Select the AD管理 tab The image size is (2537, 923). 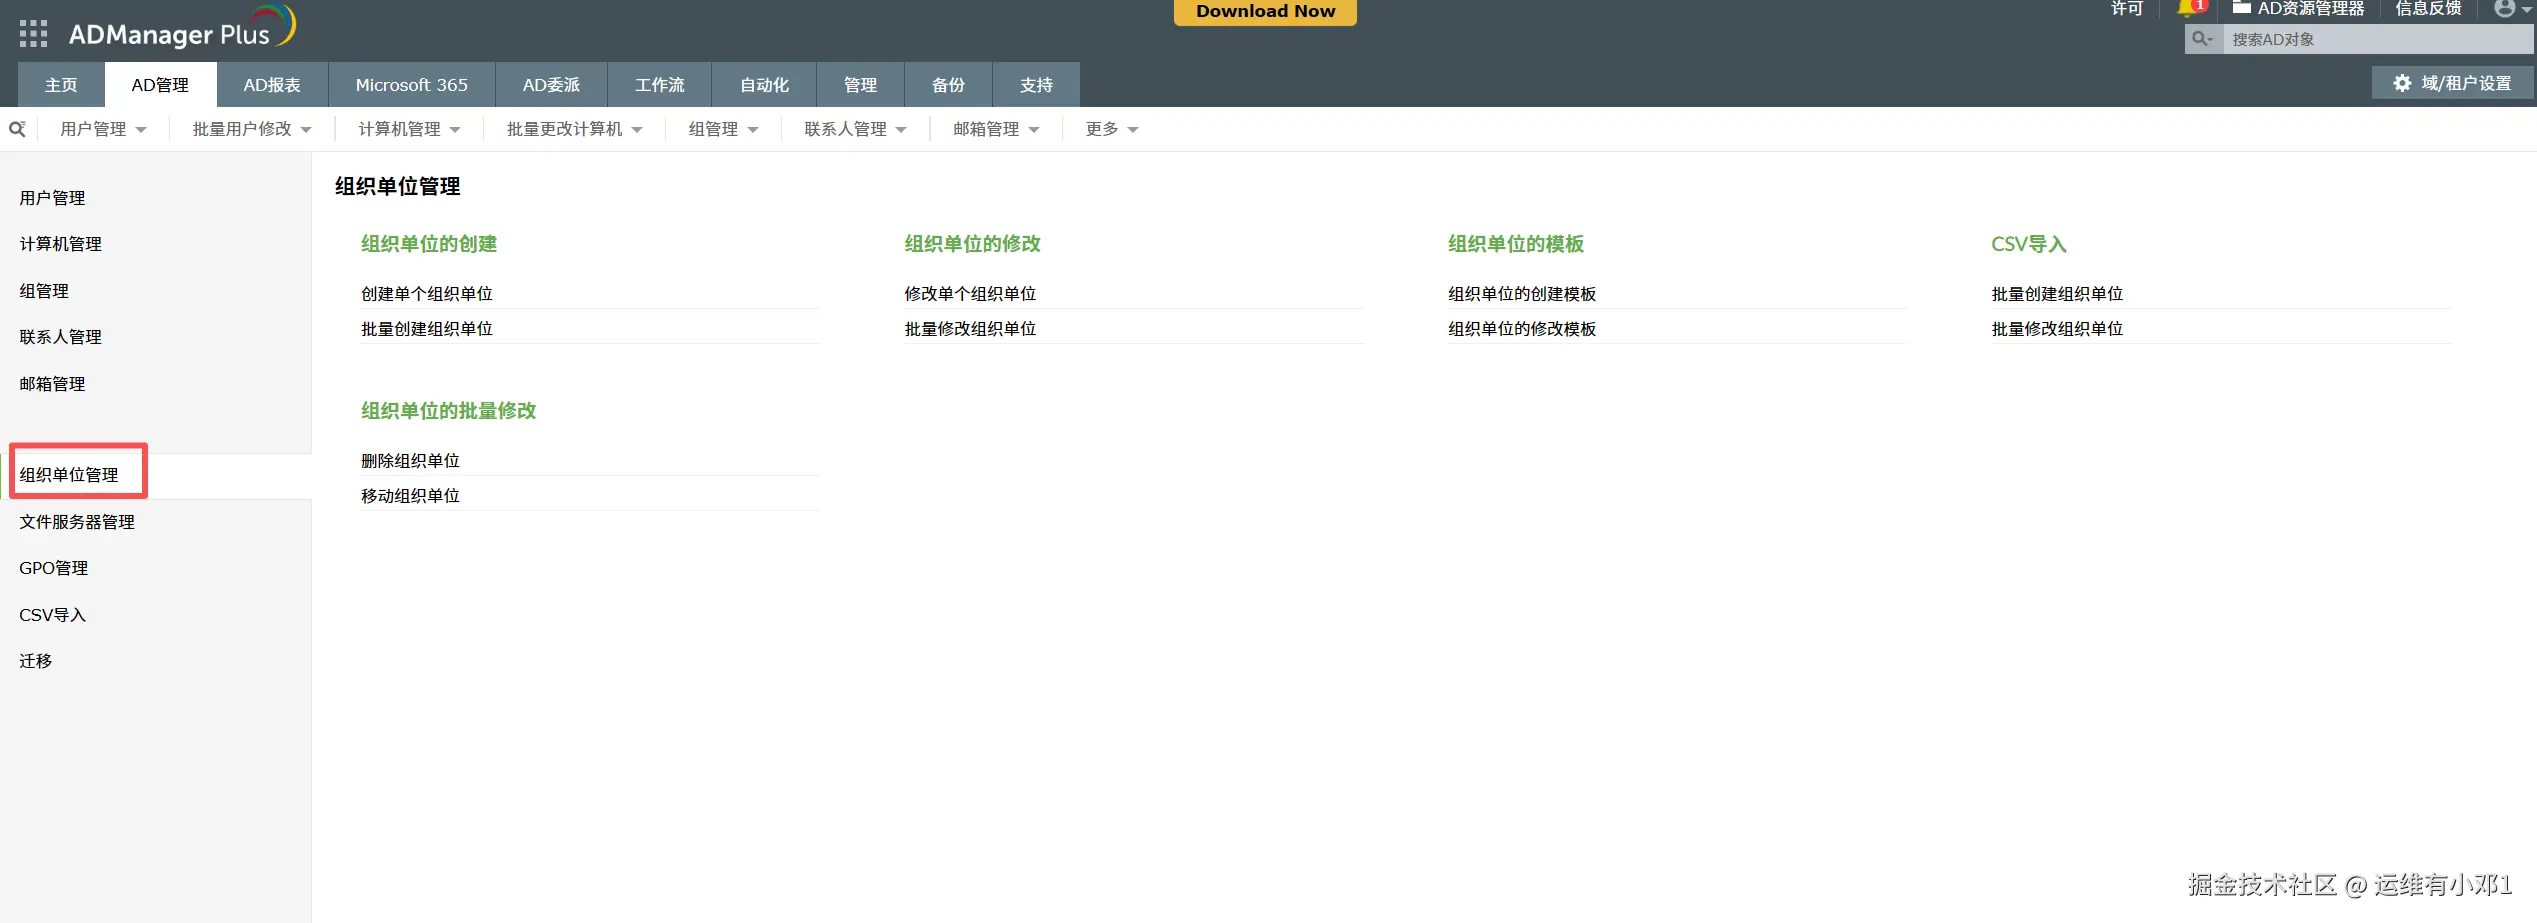coord(160,85)
